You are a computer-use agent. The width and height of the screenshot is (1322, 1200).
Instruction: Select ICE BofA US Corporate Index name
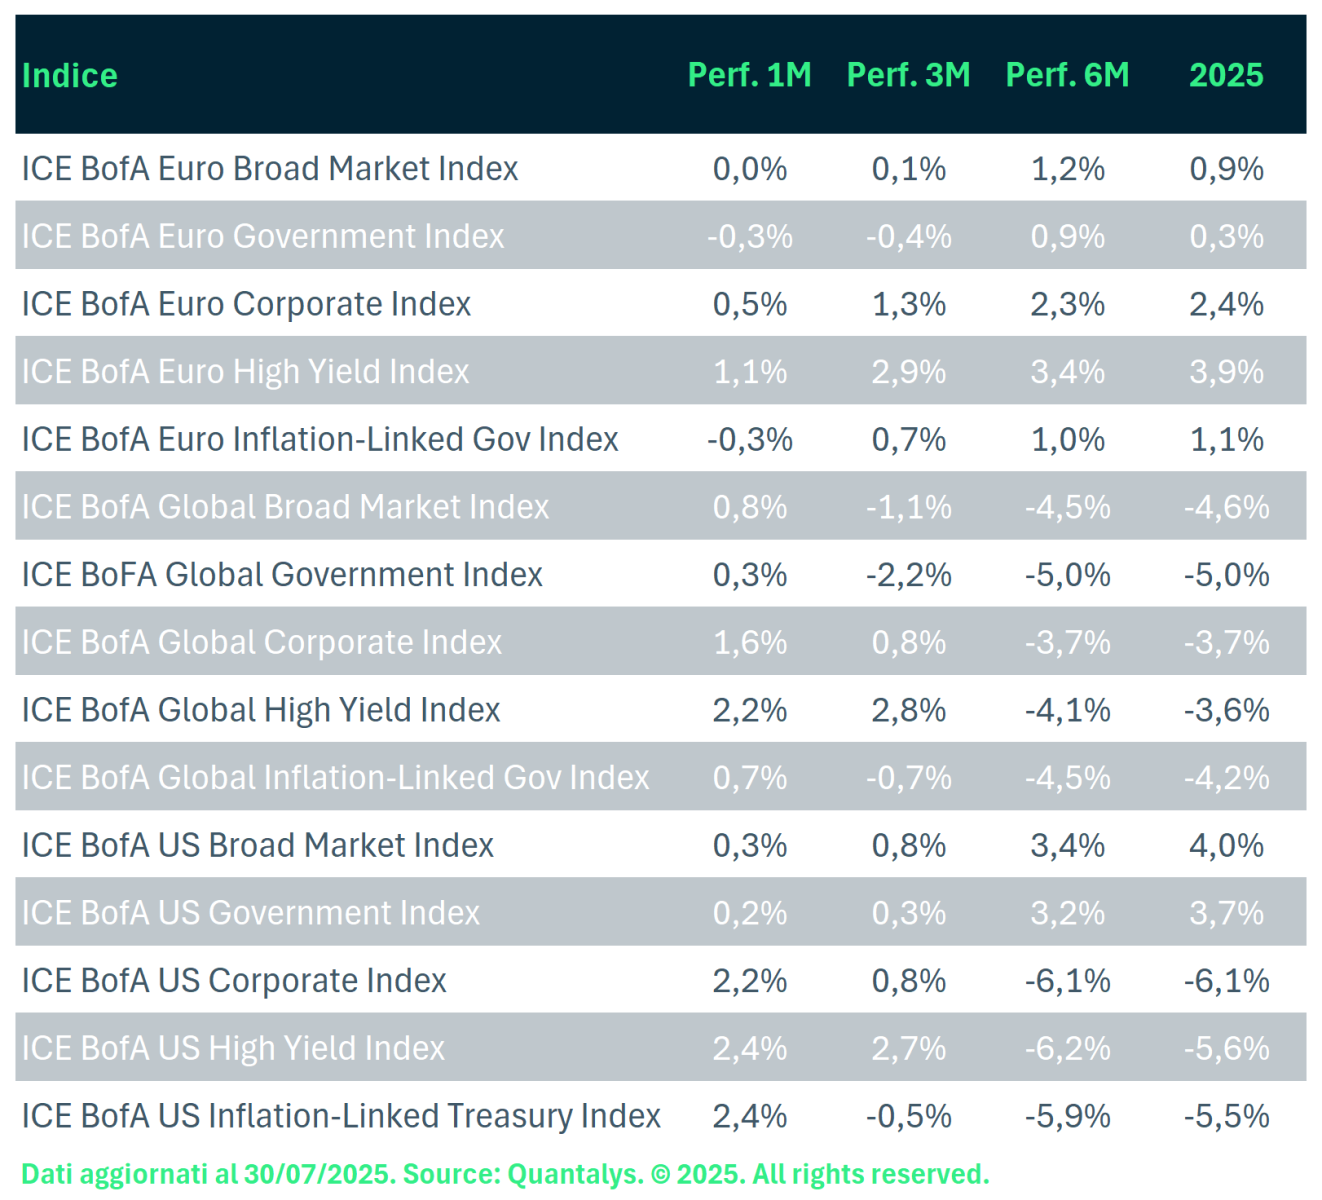[x=234, y=981]
